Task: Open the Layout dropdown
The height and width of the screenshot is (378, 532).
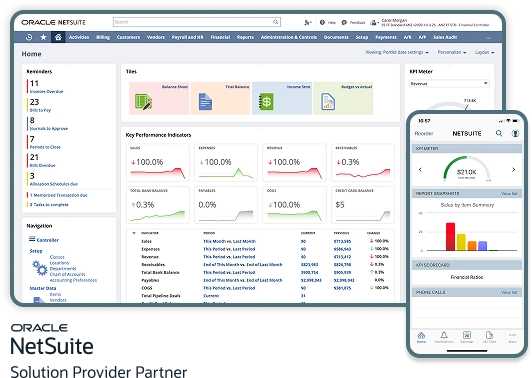Action: [484, 52]
